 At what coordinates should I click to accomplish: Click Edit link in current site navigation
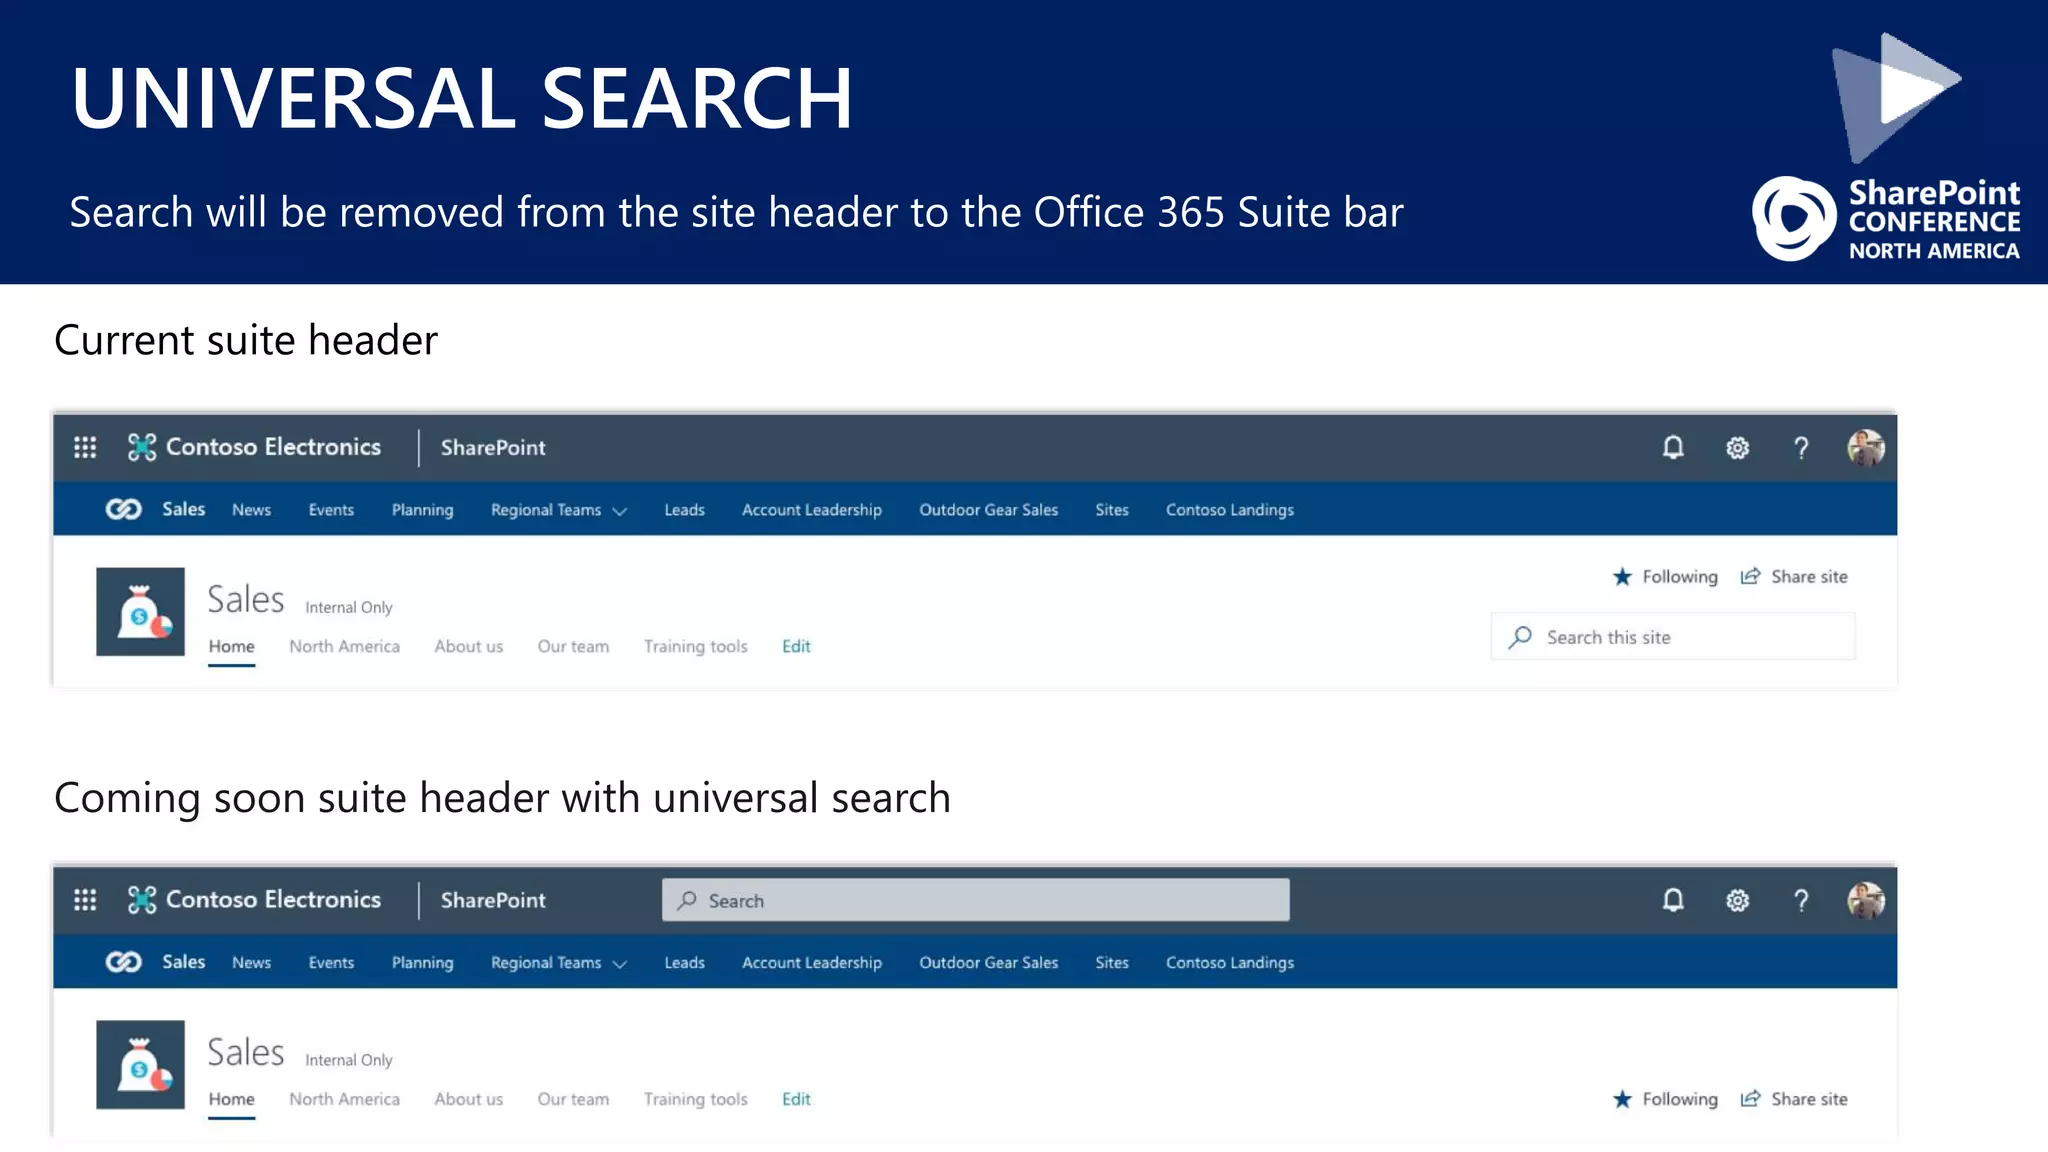click(796, 647)
